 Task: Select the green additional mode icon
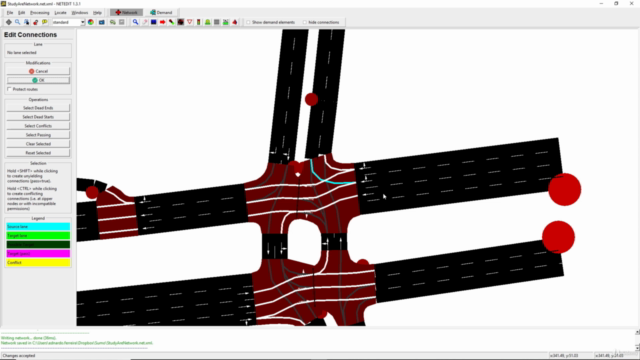(208, 22)
